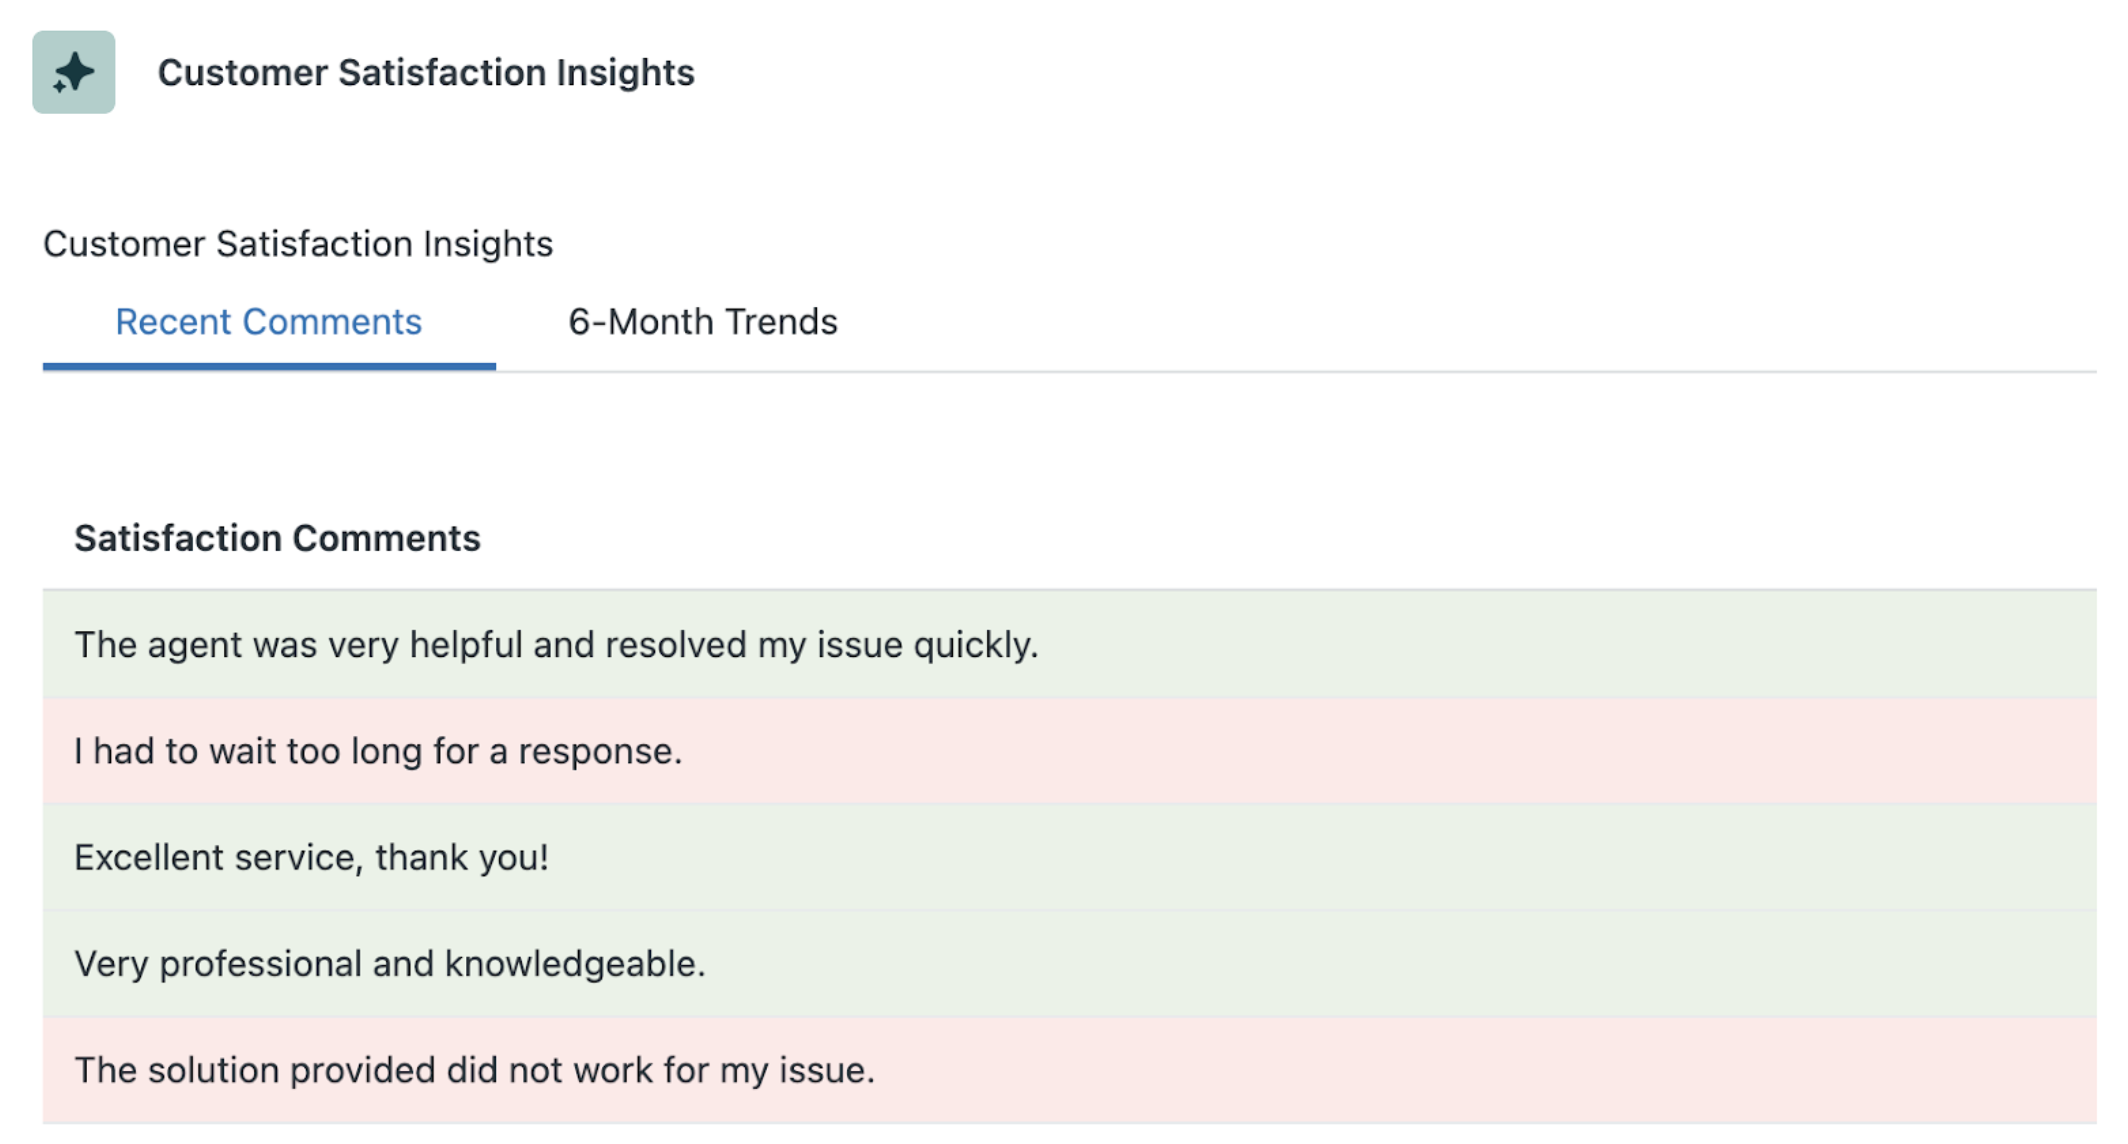Click the blue underline beneath Recent Comments
This screenshot has height=1144, width=2128.
tap(269, 366)
